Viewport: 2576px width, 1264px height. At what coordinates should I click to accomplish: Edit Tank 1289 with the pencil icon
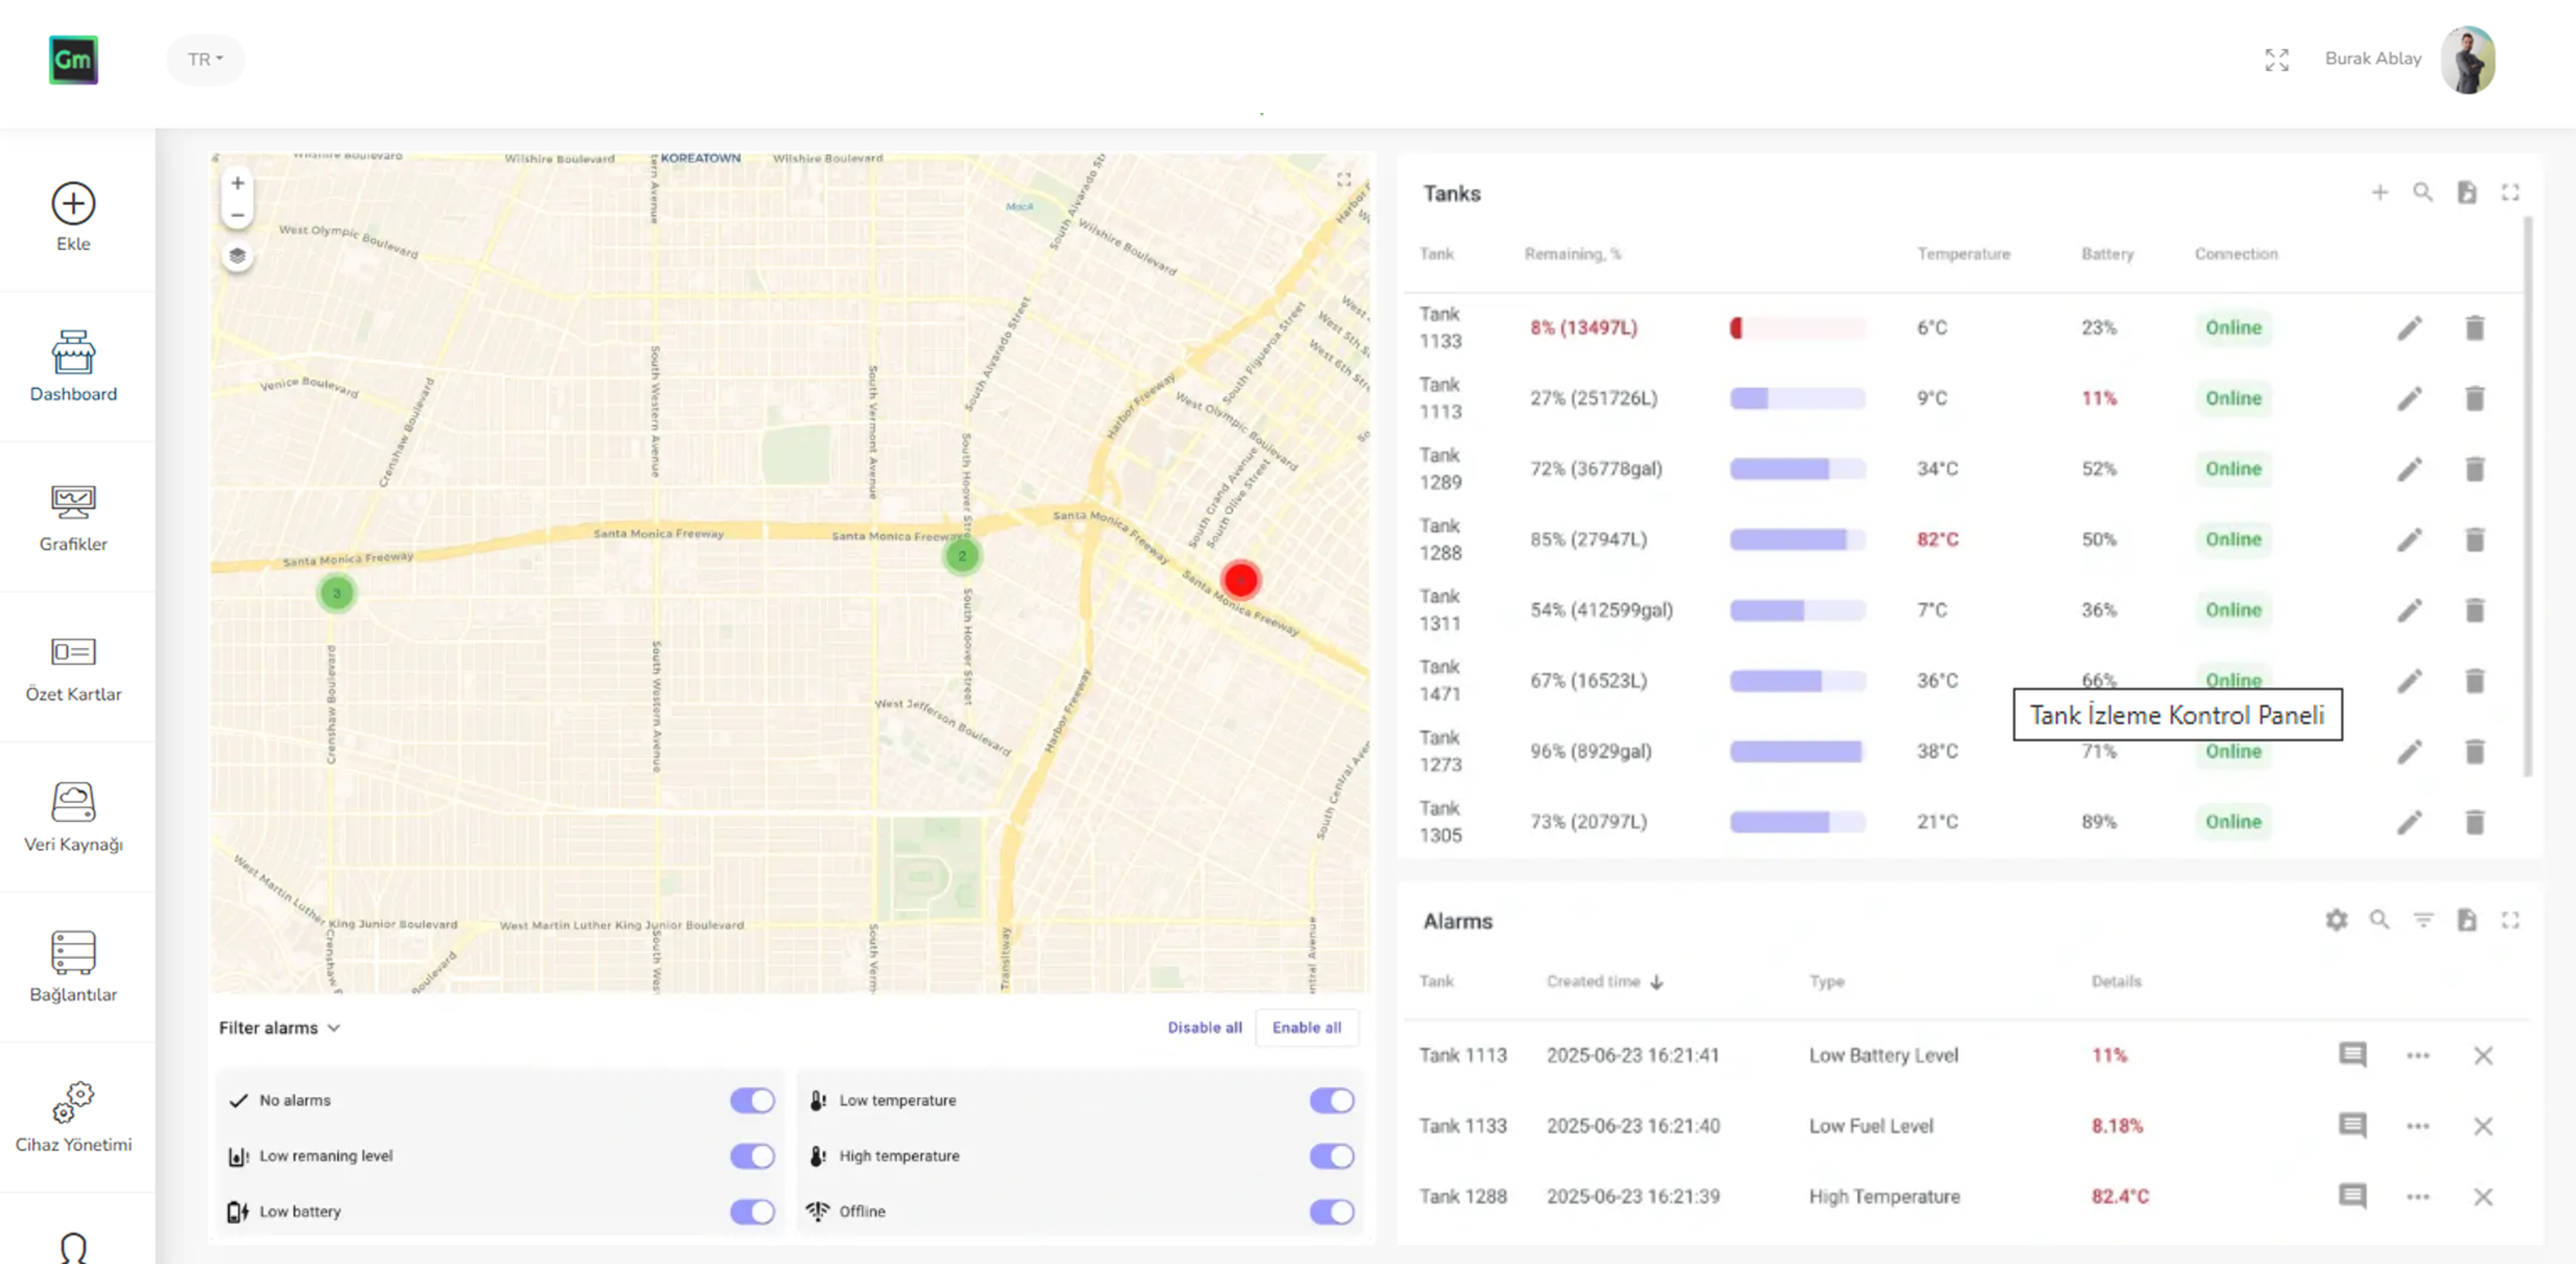[2411, 468]
